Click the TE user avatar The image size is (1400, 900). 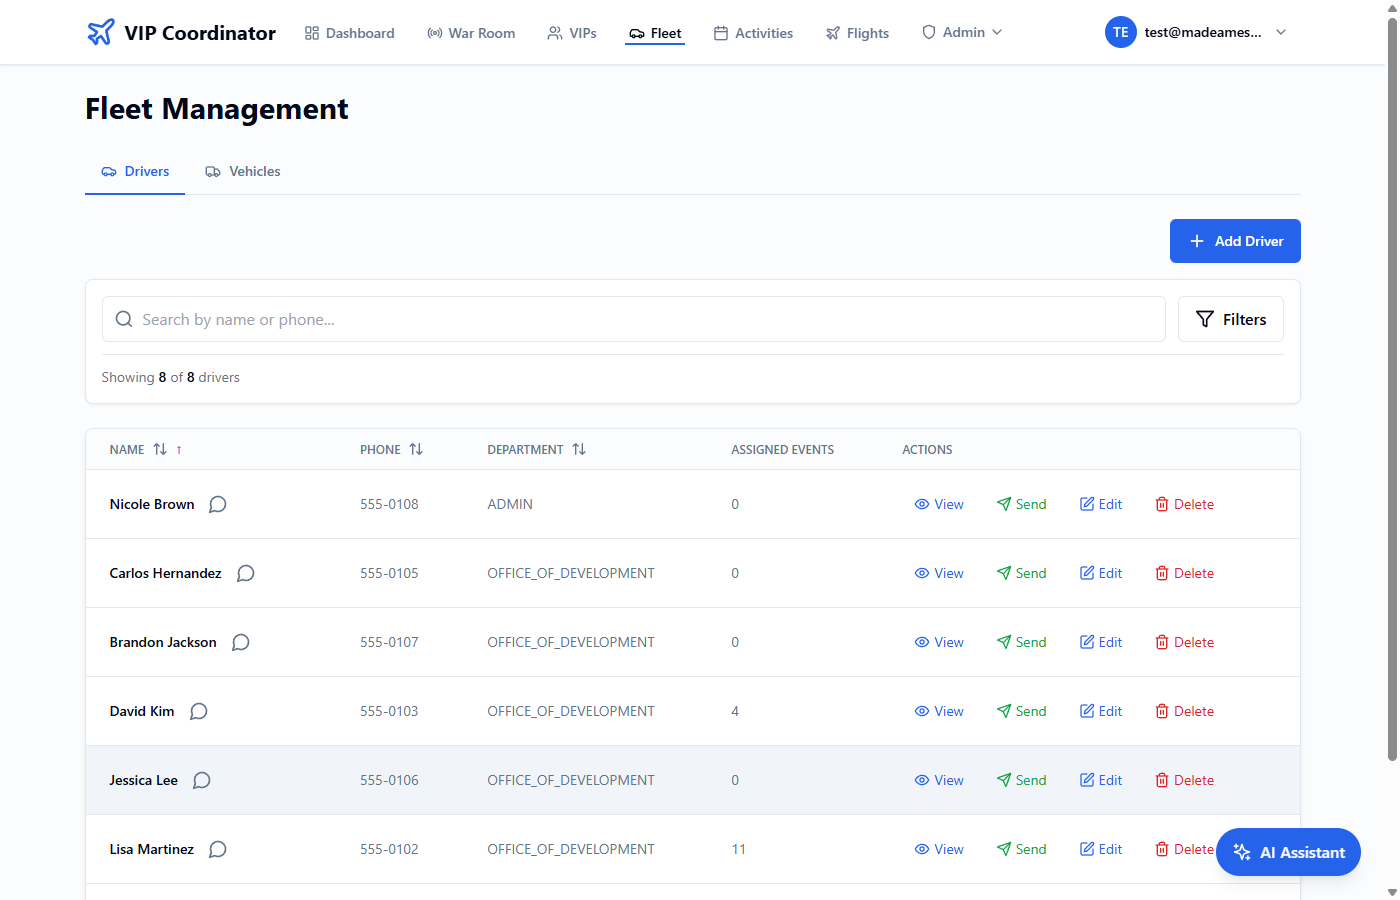point(1120,32)
